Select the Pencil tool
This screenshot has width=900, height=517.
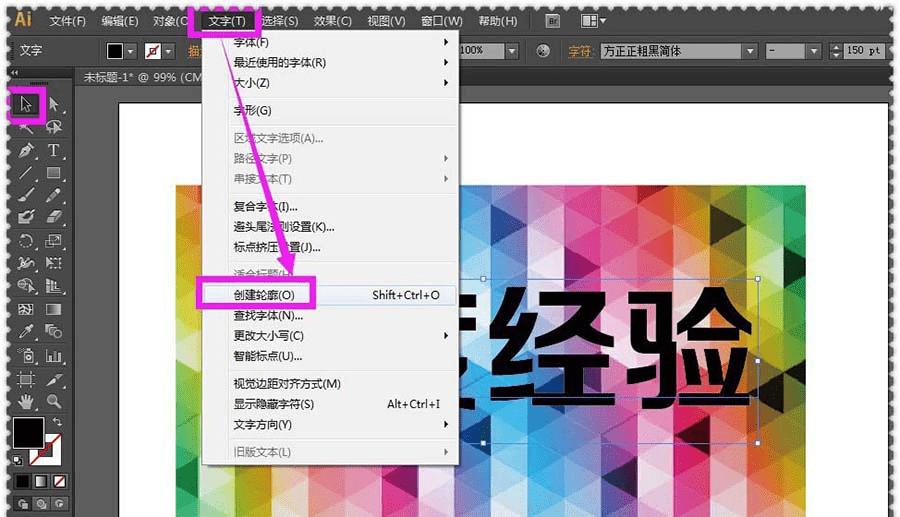53,195
